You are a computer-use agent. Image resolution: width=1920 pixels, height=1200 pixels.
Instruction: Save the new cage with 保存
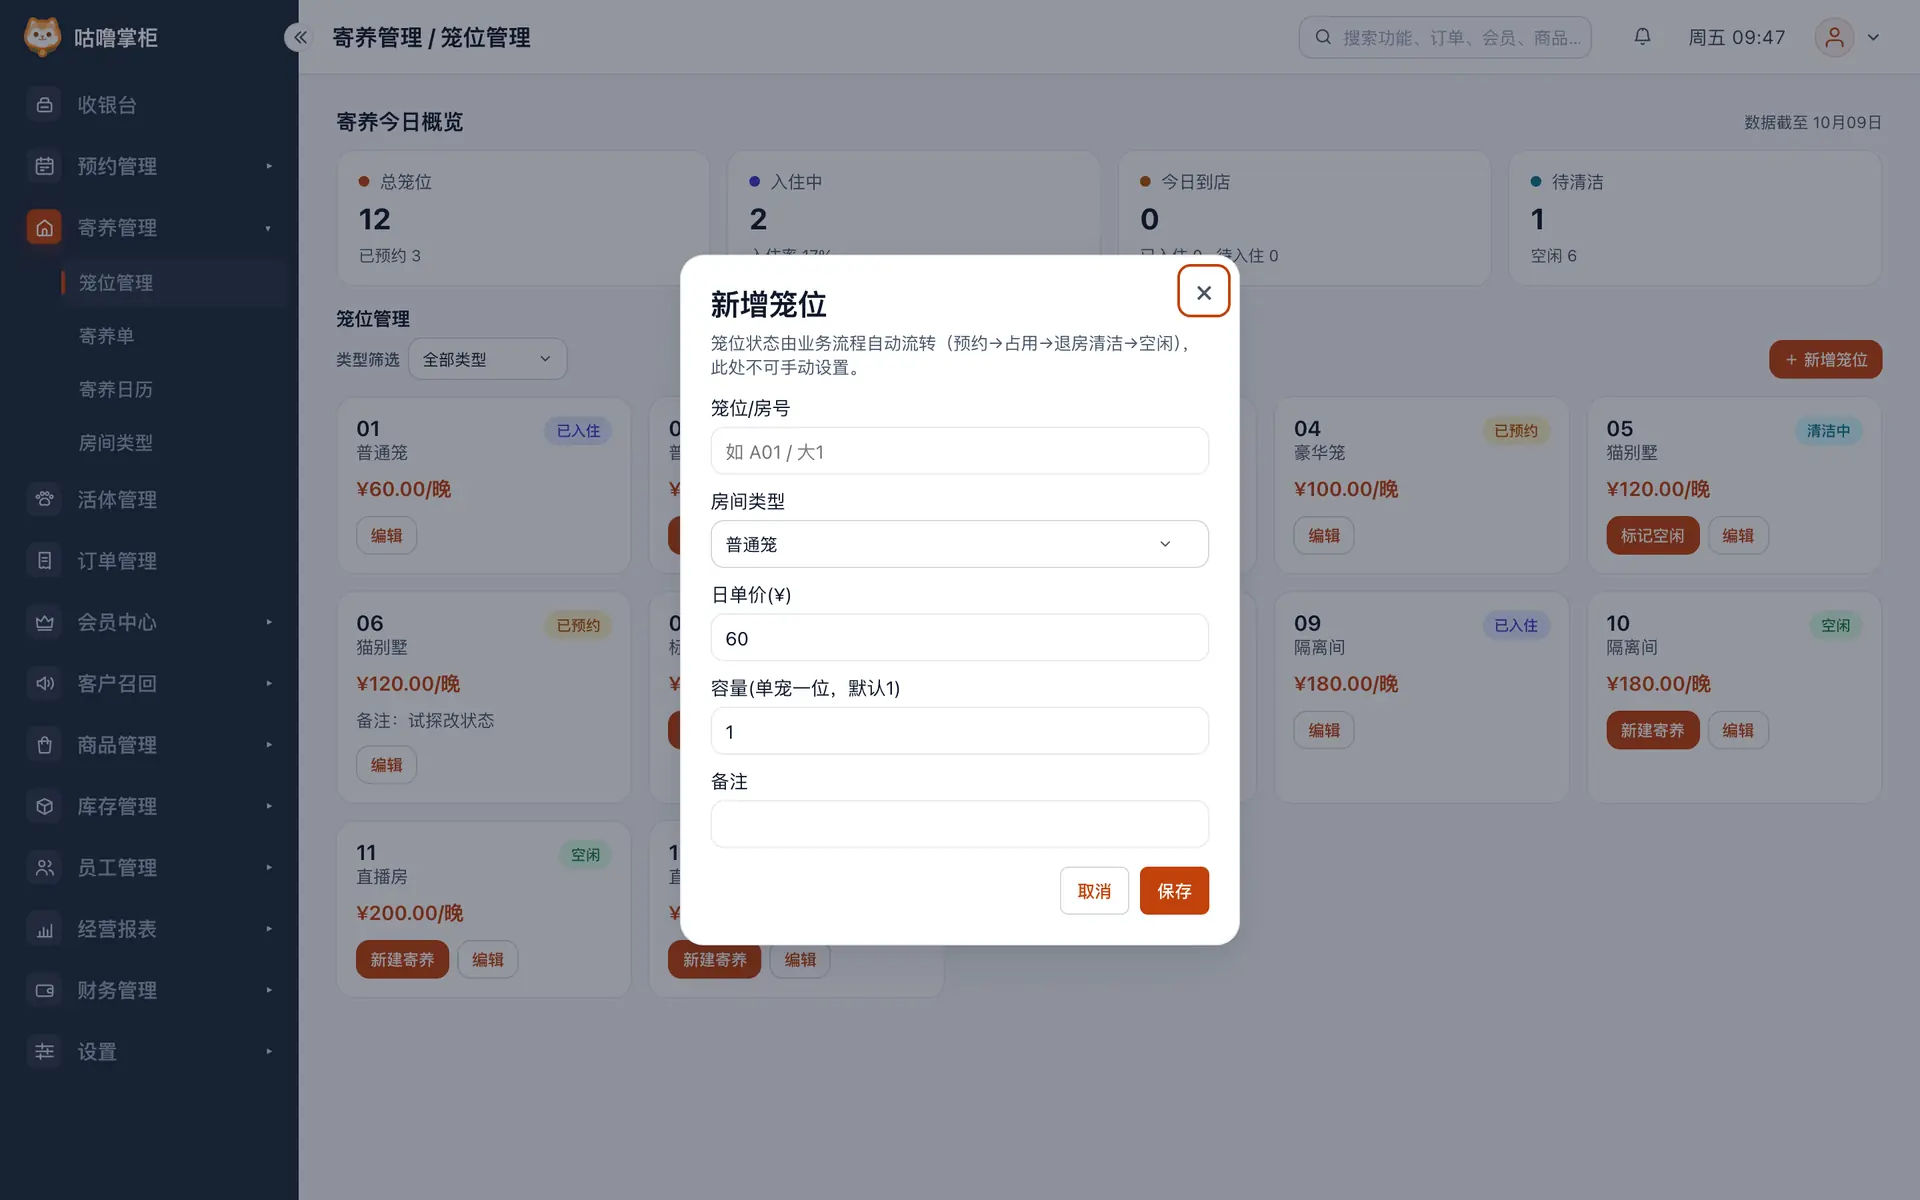point(1174,890)
